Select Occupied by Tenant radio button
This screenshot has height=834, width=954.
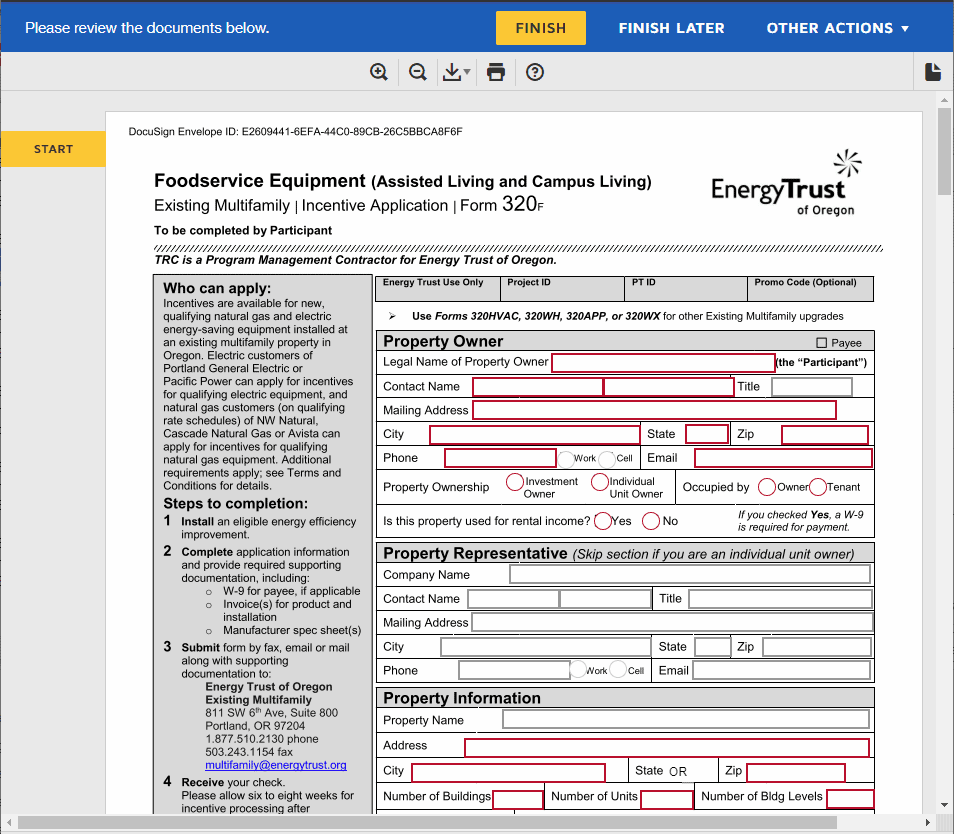click(x=818, y=487)
